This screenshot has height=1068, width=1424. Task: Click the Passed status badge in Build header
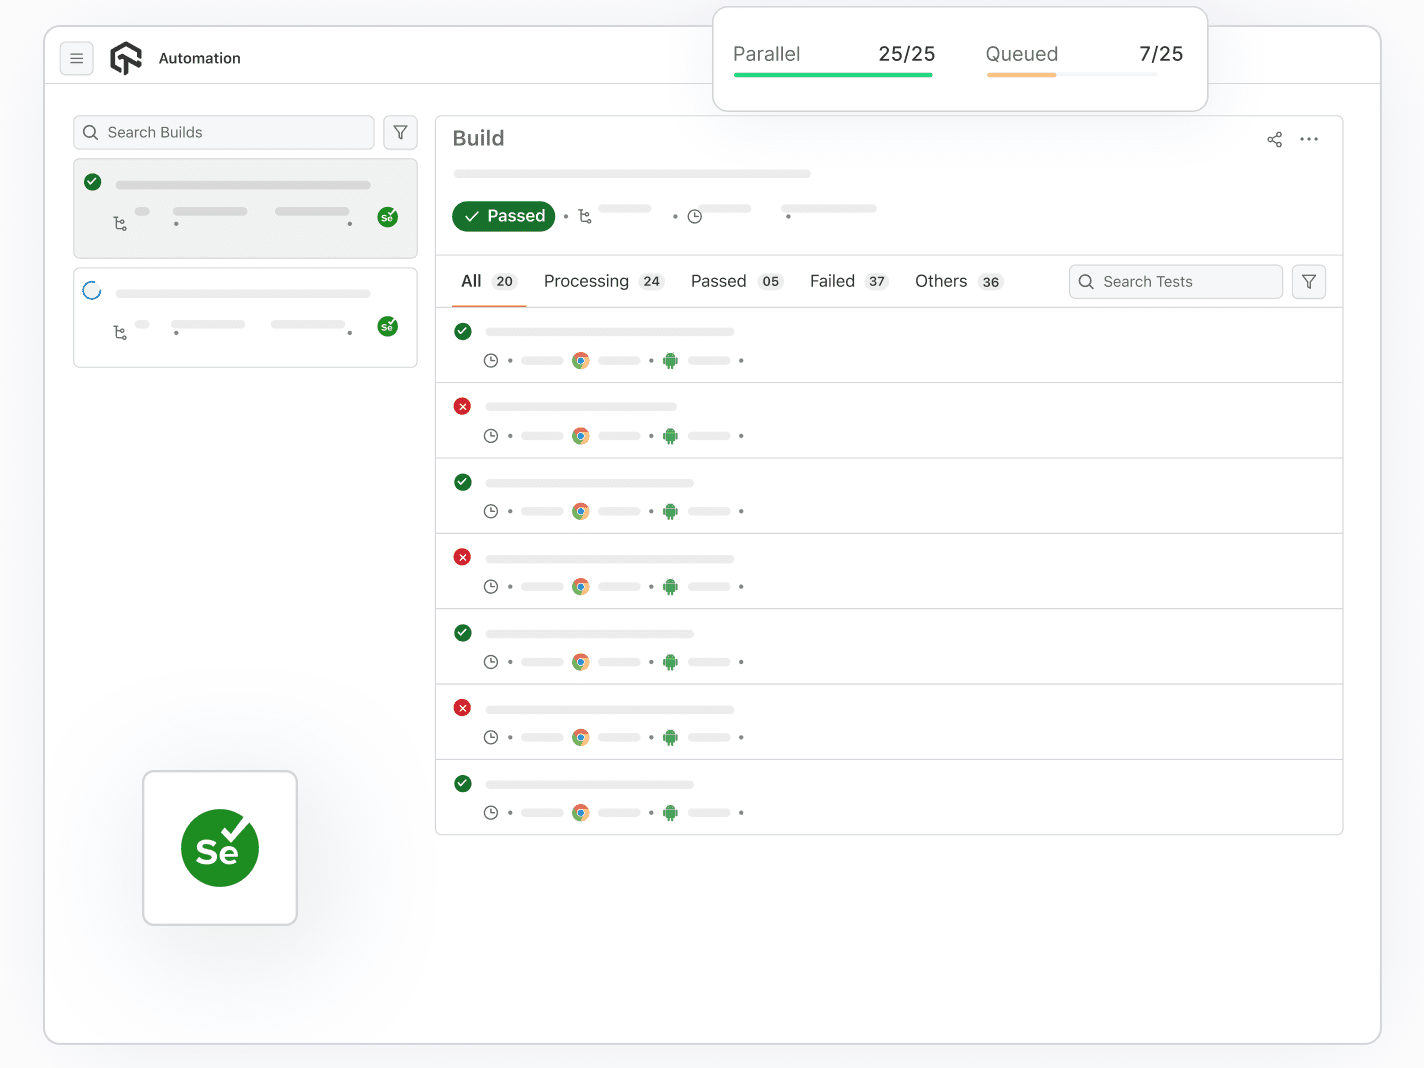(x=503, y=216)
